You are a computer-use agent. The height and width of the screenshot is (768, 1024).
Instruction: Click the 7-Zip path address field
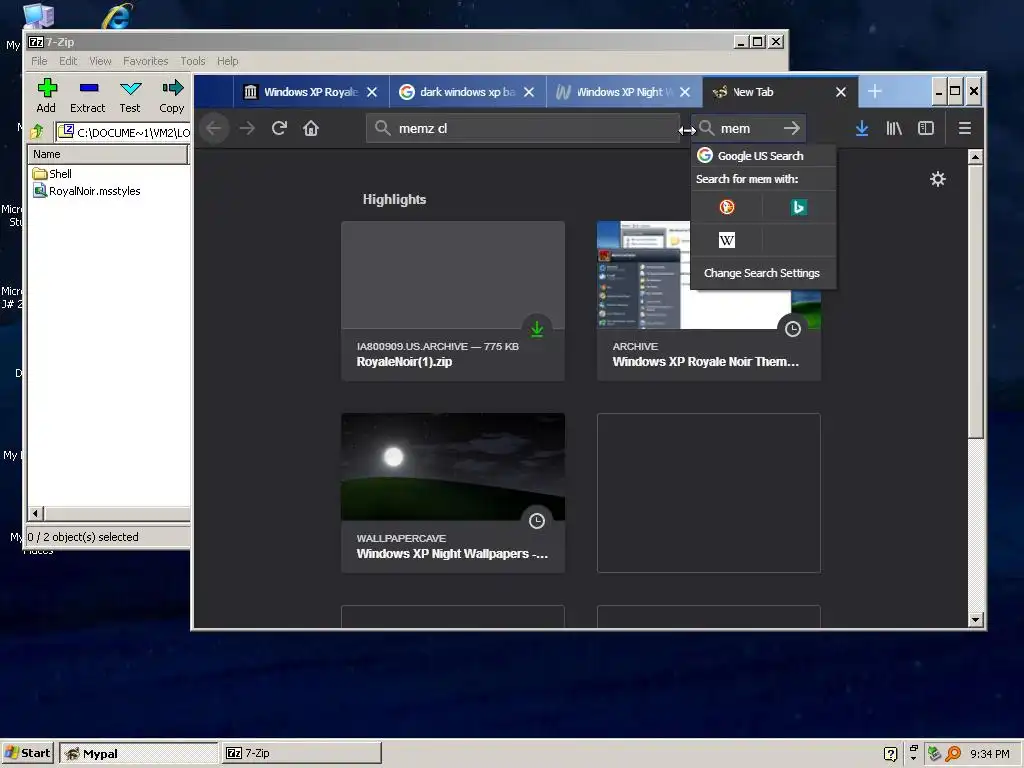pyautogui.click(x=124, y=132)
